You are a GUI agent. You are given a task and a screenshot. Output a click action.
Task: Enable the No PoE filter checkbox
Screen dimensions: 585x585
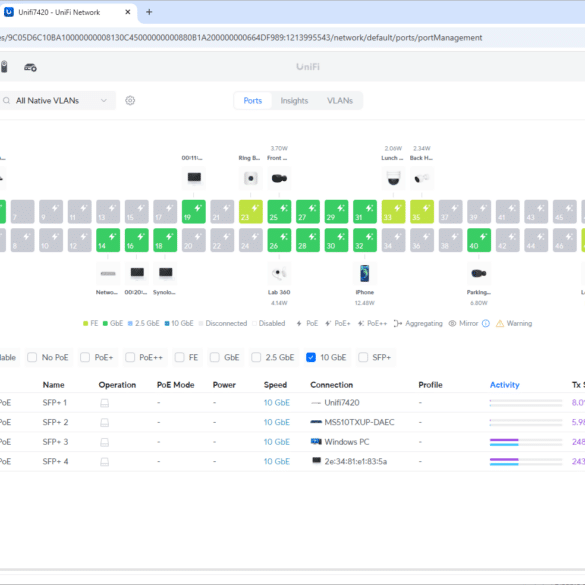[32, 357]
